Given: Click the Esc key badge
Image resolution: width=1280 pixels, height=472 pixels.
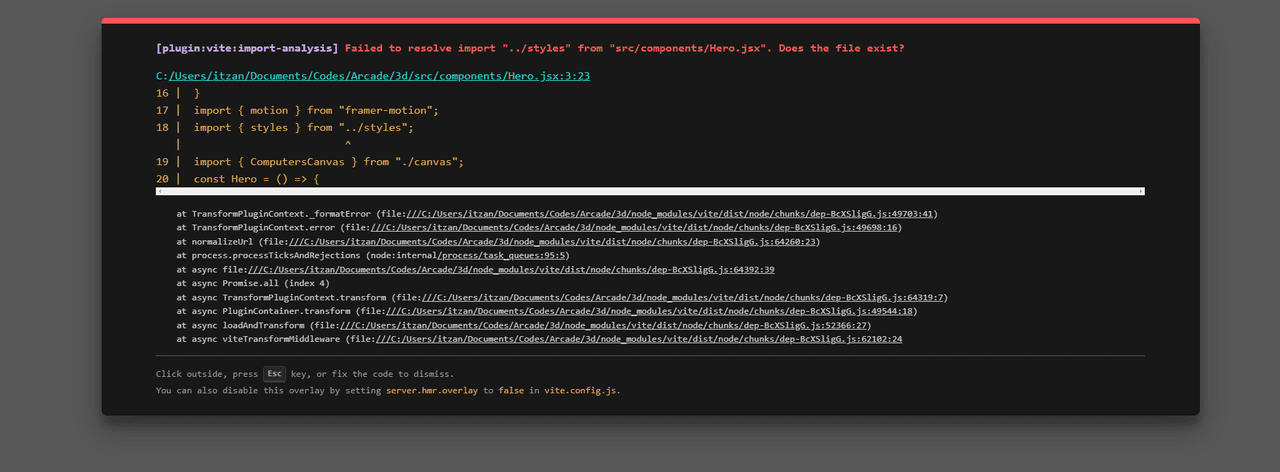Looking at the screenshot, I should [x=274, y=374].
